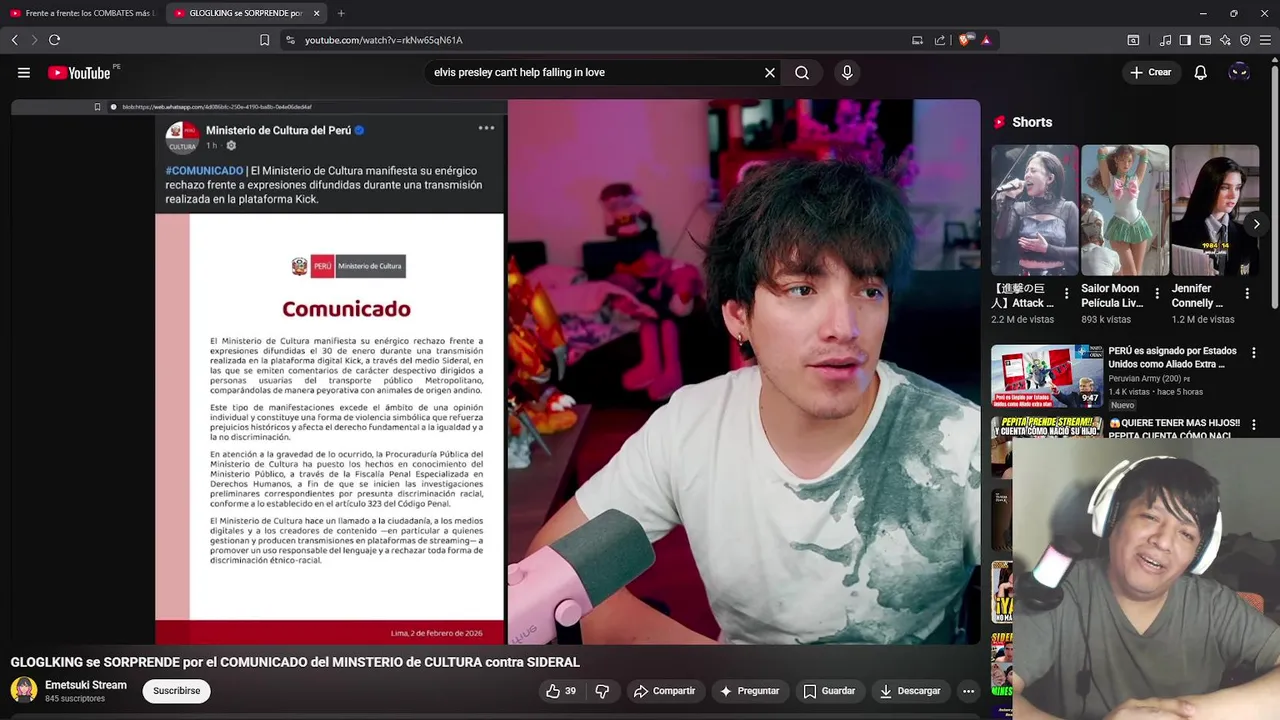Viewport: 1280px width, 720px height.
Task: Open Brave Playlist music note icon
Action: (x=1165, y=40)
